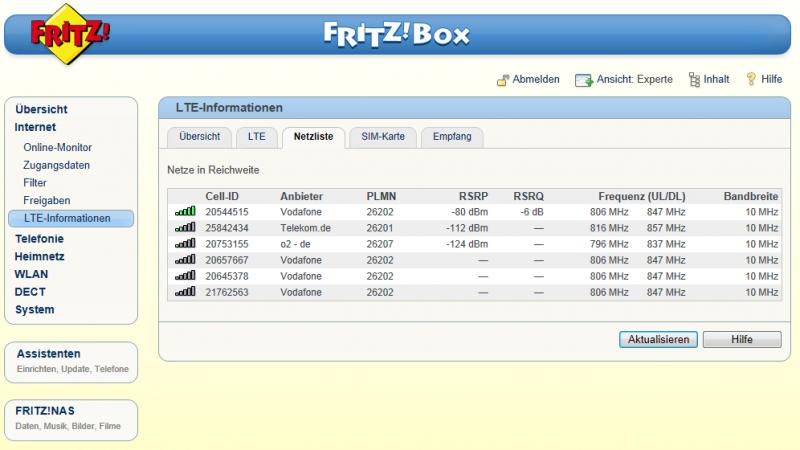
Task: Click the FRITZ! logo icon
Action: [x=70, y=34]
